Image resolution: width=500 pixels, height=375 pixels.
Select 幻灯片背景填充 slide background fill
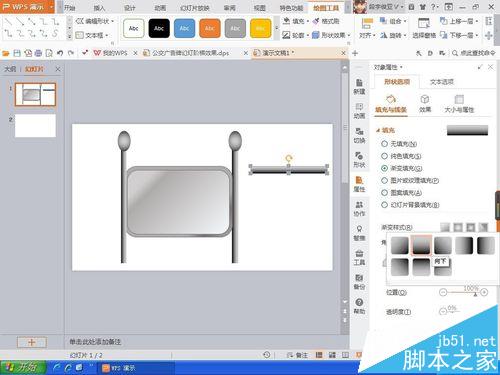(410, 205)
